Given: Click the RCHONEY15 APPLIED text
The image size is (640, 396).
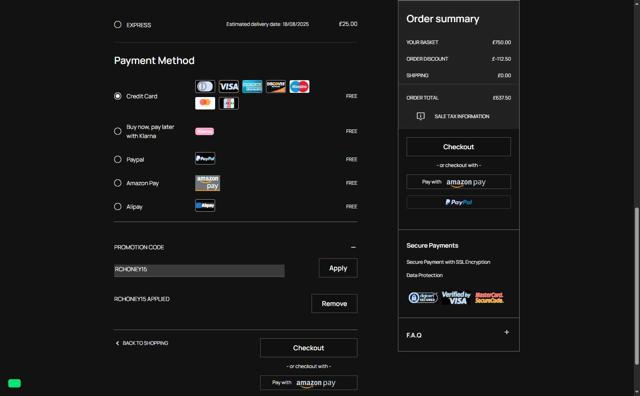Looking at the screenshot, I should point(142,299).
